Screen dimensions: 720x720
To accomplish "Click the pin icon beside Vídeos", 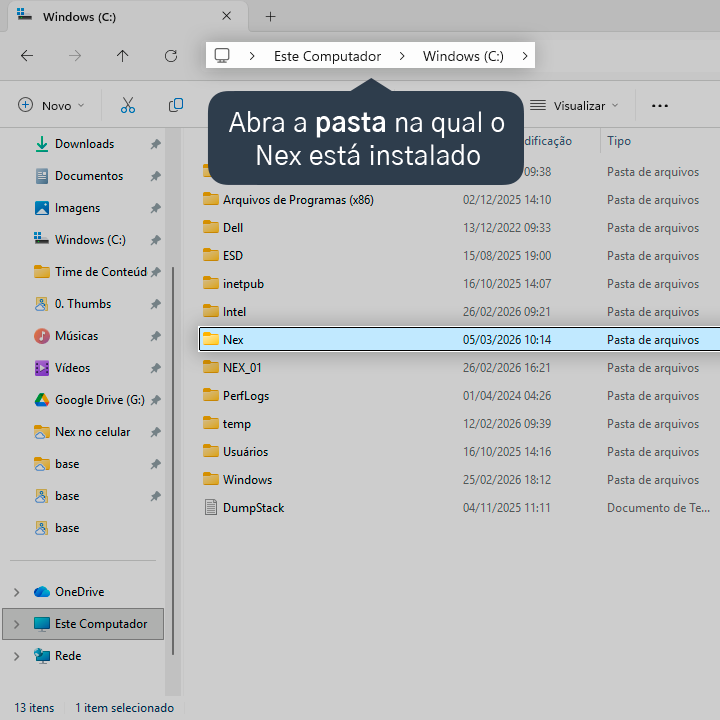I will point(156,368).
